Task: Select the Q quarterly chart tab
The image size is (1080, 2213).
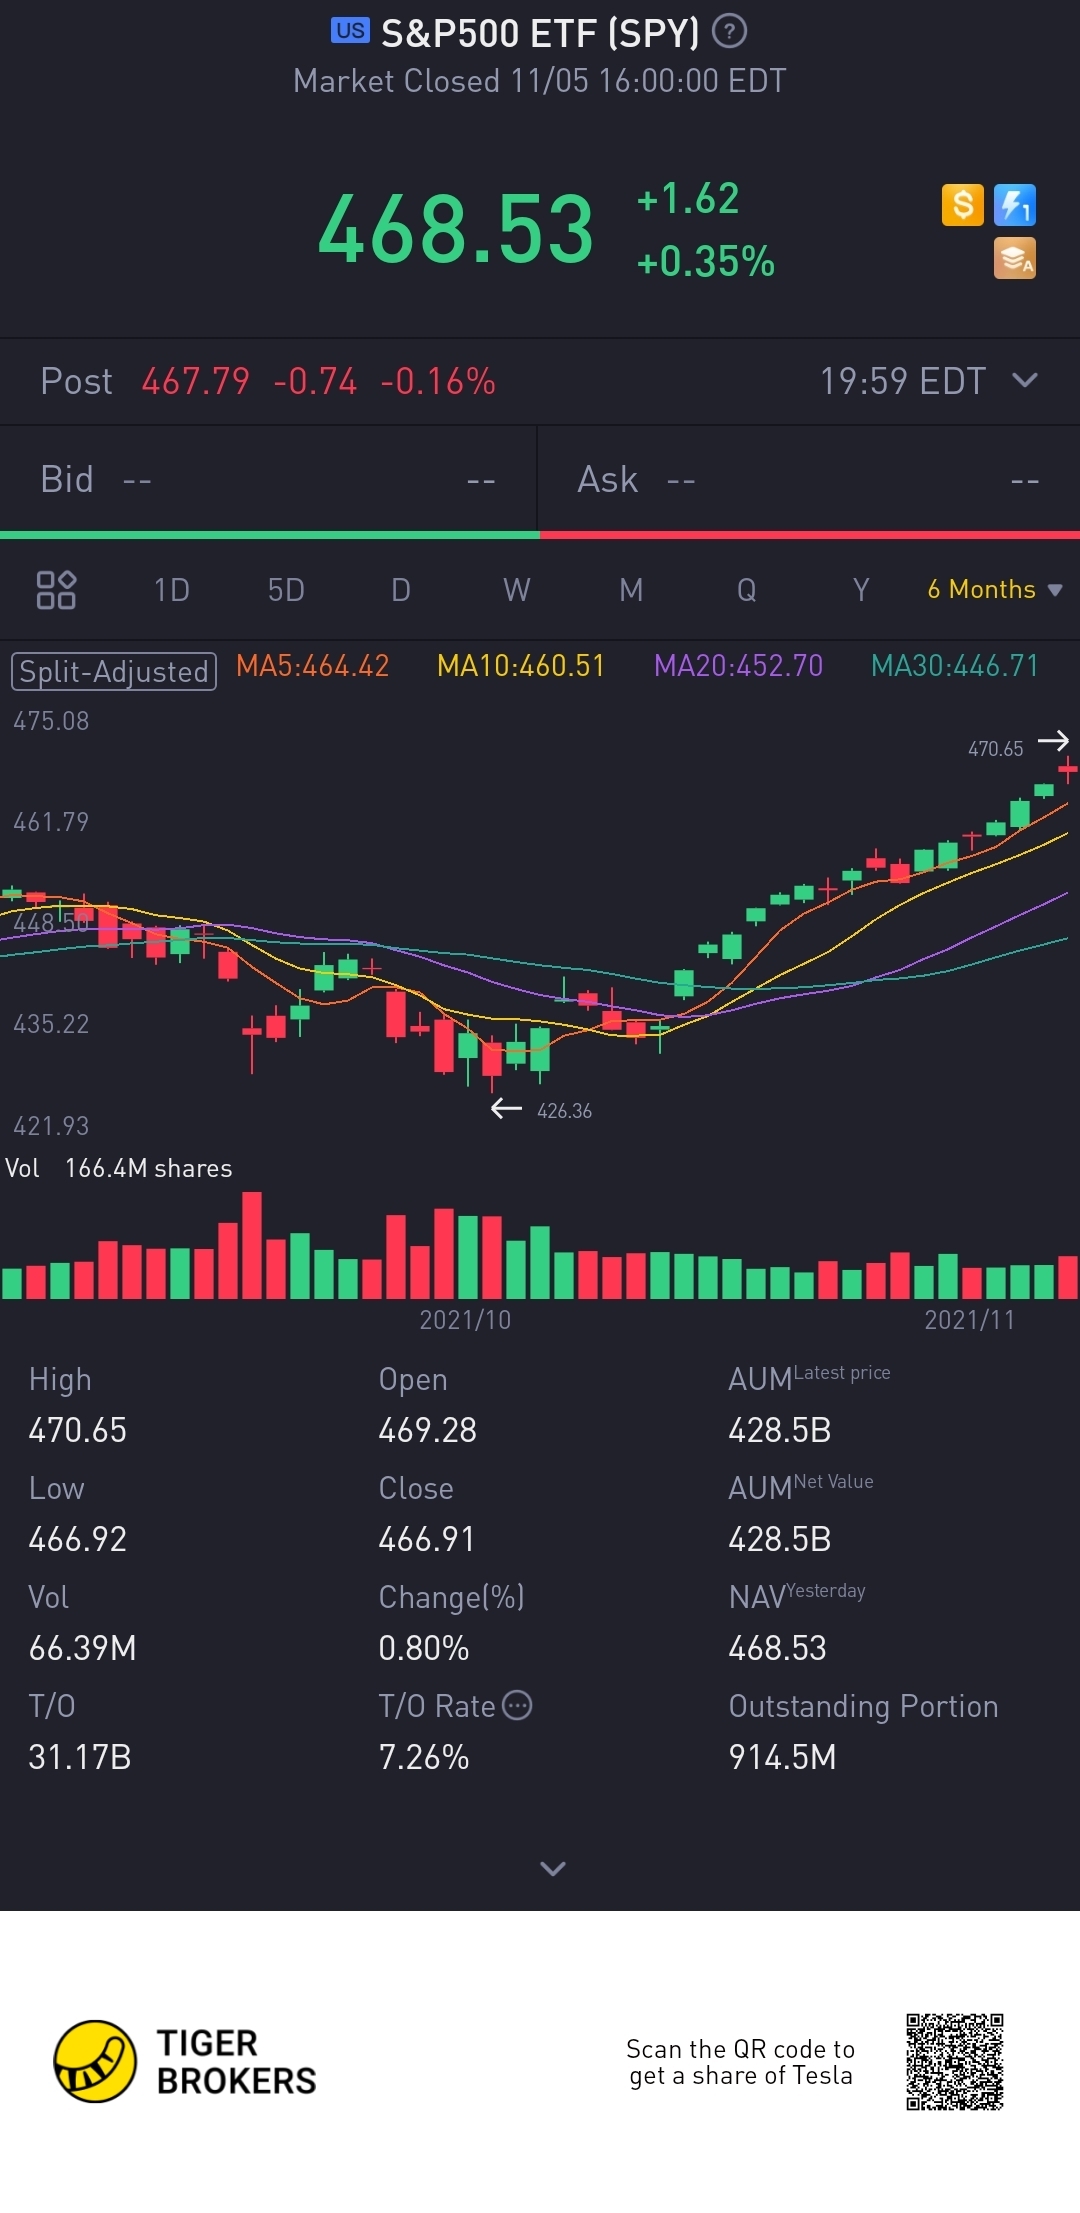Action: [747, 590]
